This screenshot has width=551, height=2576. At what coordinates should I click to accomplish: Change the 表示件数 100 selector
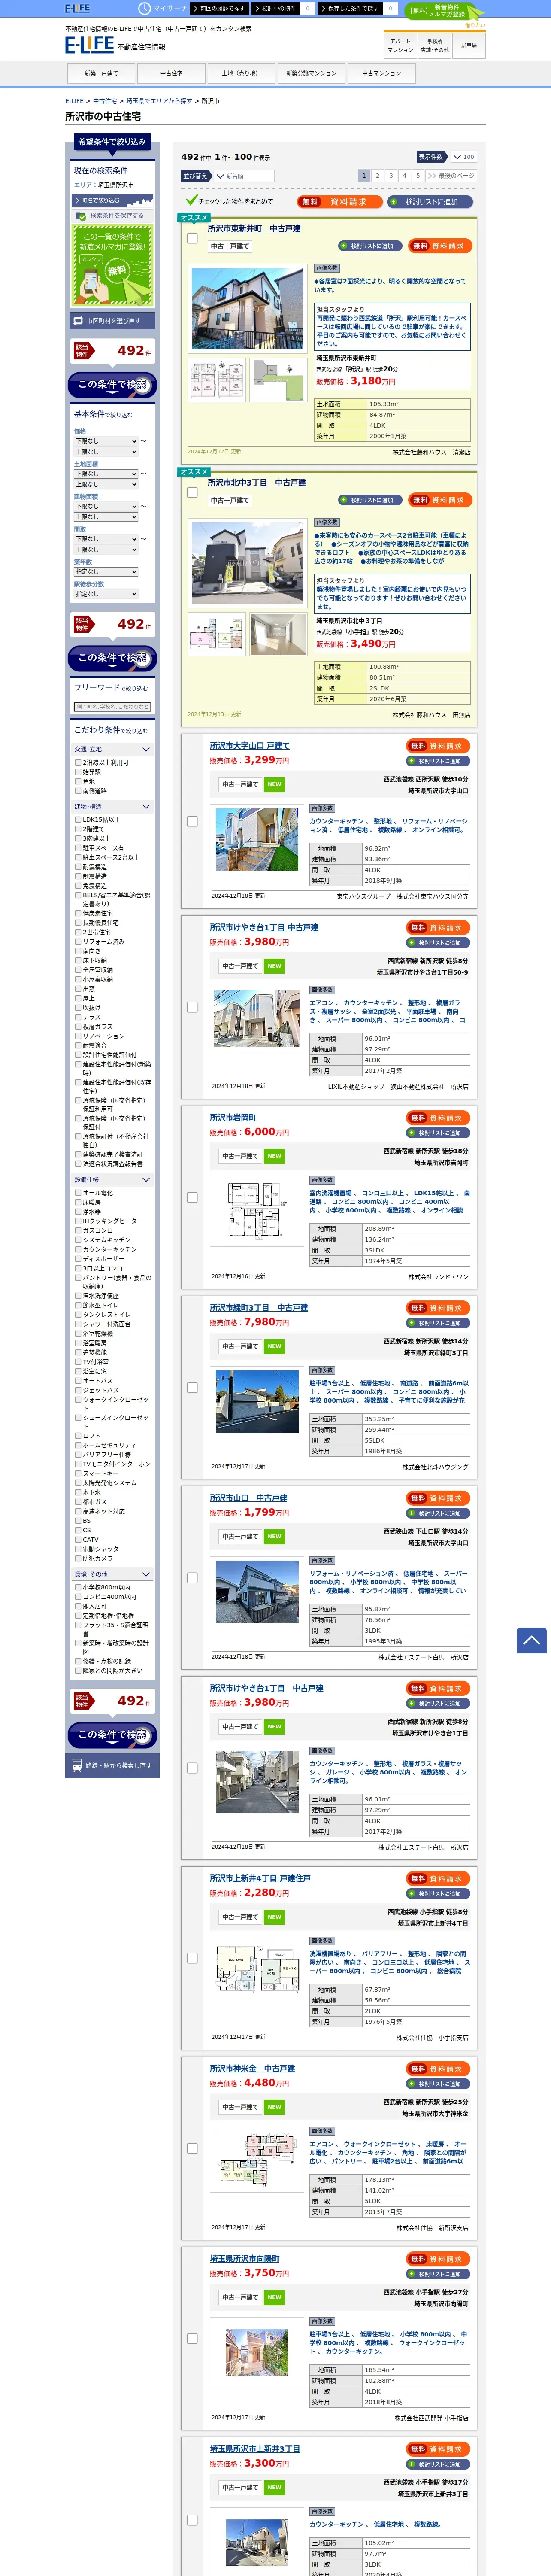(464, 157)
